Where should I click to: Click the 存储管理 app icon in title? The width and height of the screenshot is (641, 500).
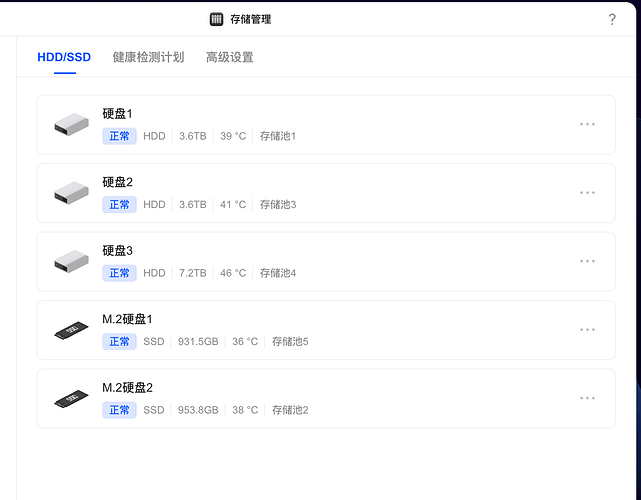216,19
